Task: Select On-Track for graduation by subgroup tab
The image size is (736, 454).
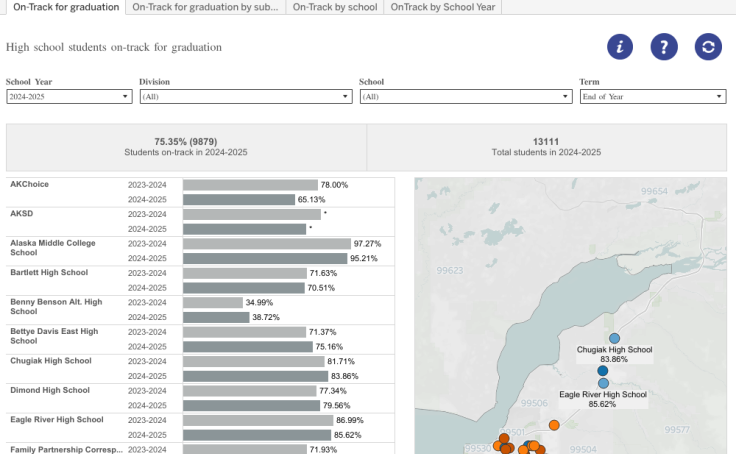Action: (205, 7)
